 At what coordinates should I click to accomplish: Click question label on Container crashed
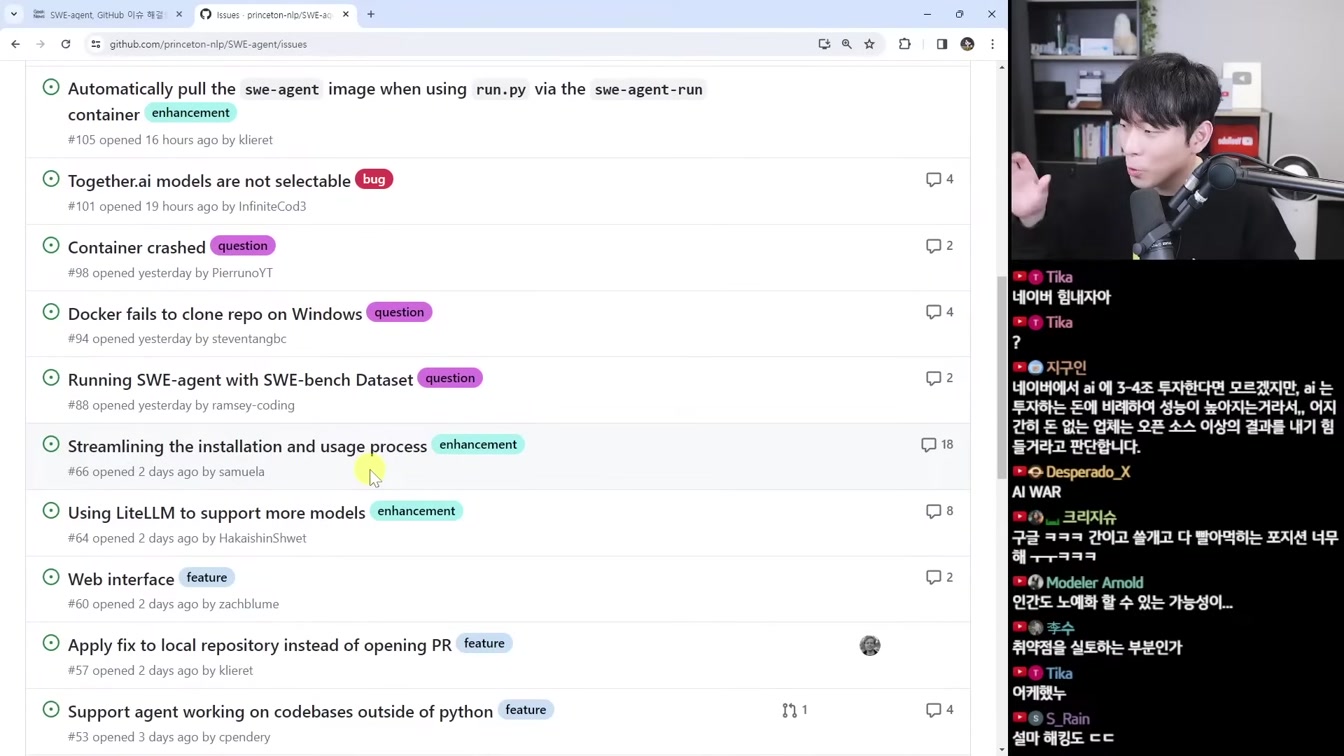click(x=243, y=246)
